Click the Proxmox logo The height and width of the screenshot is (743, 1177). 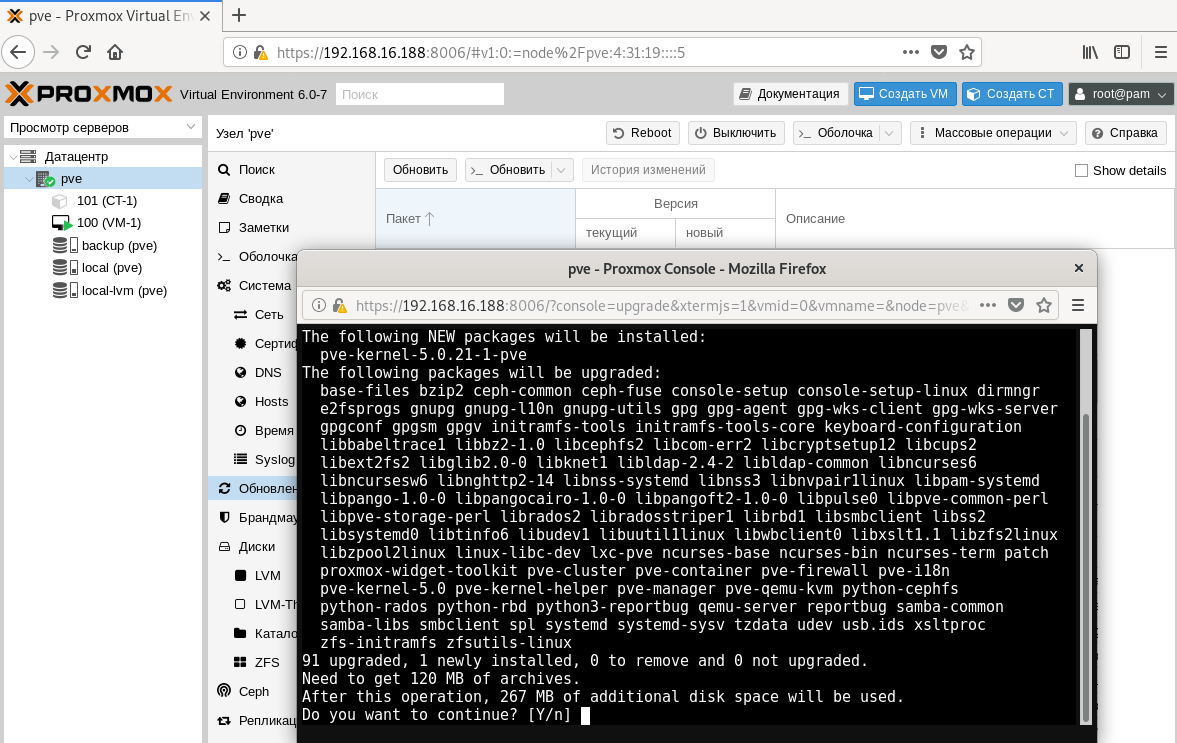pyautogui.click(x=88, y=94)
